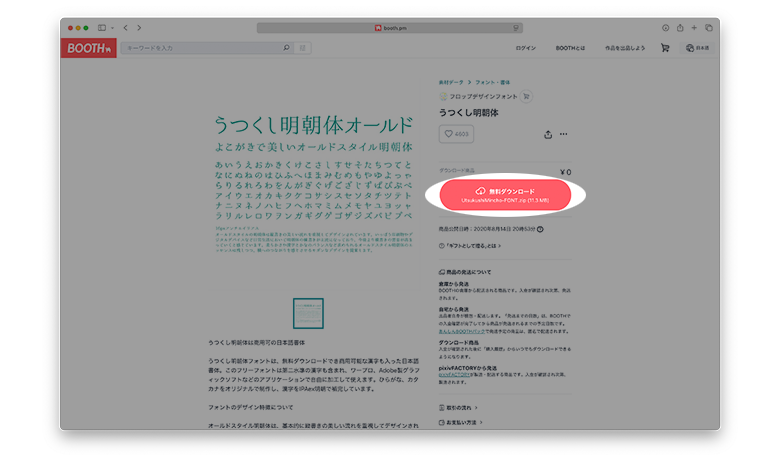Click 商品の発送について heading
This screenshot has height=455, width=780.
[465, 273]
